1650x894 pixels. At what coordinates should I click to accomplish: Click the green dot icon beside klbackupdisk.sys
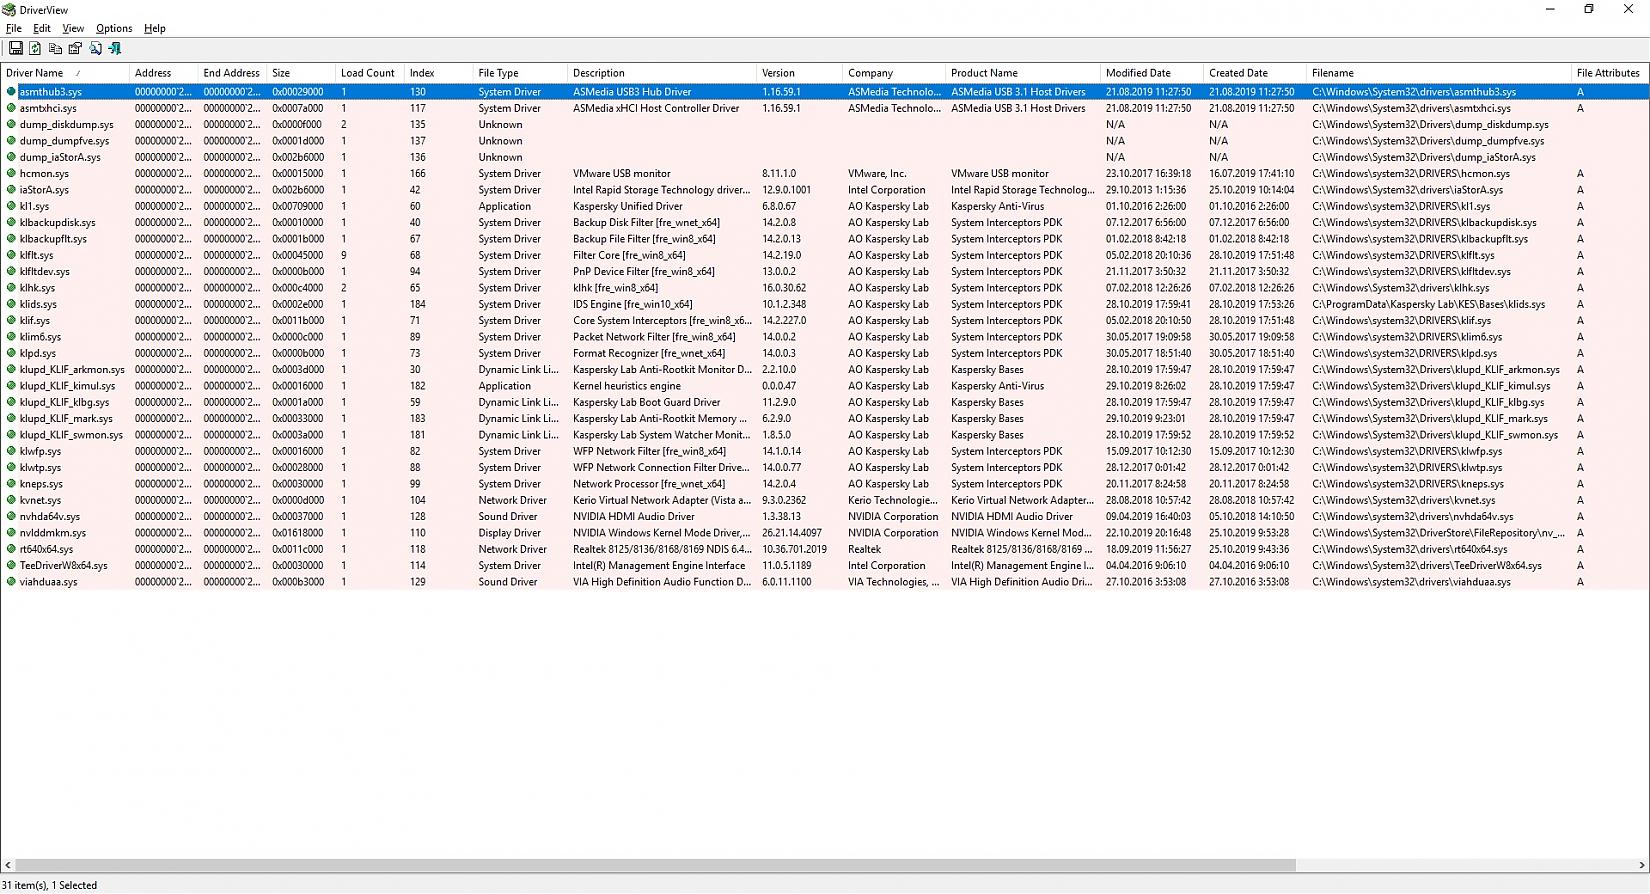click(x=11, y=223)
